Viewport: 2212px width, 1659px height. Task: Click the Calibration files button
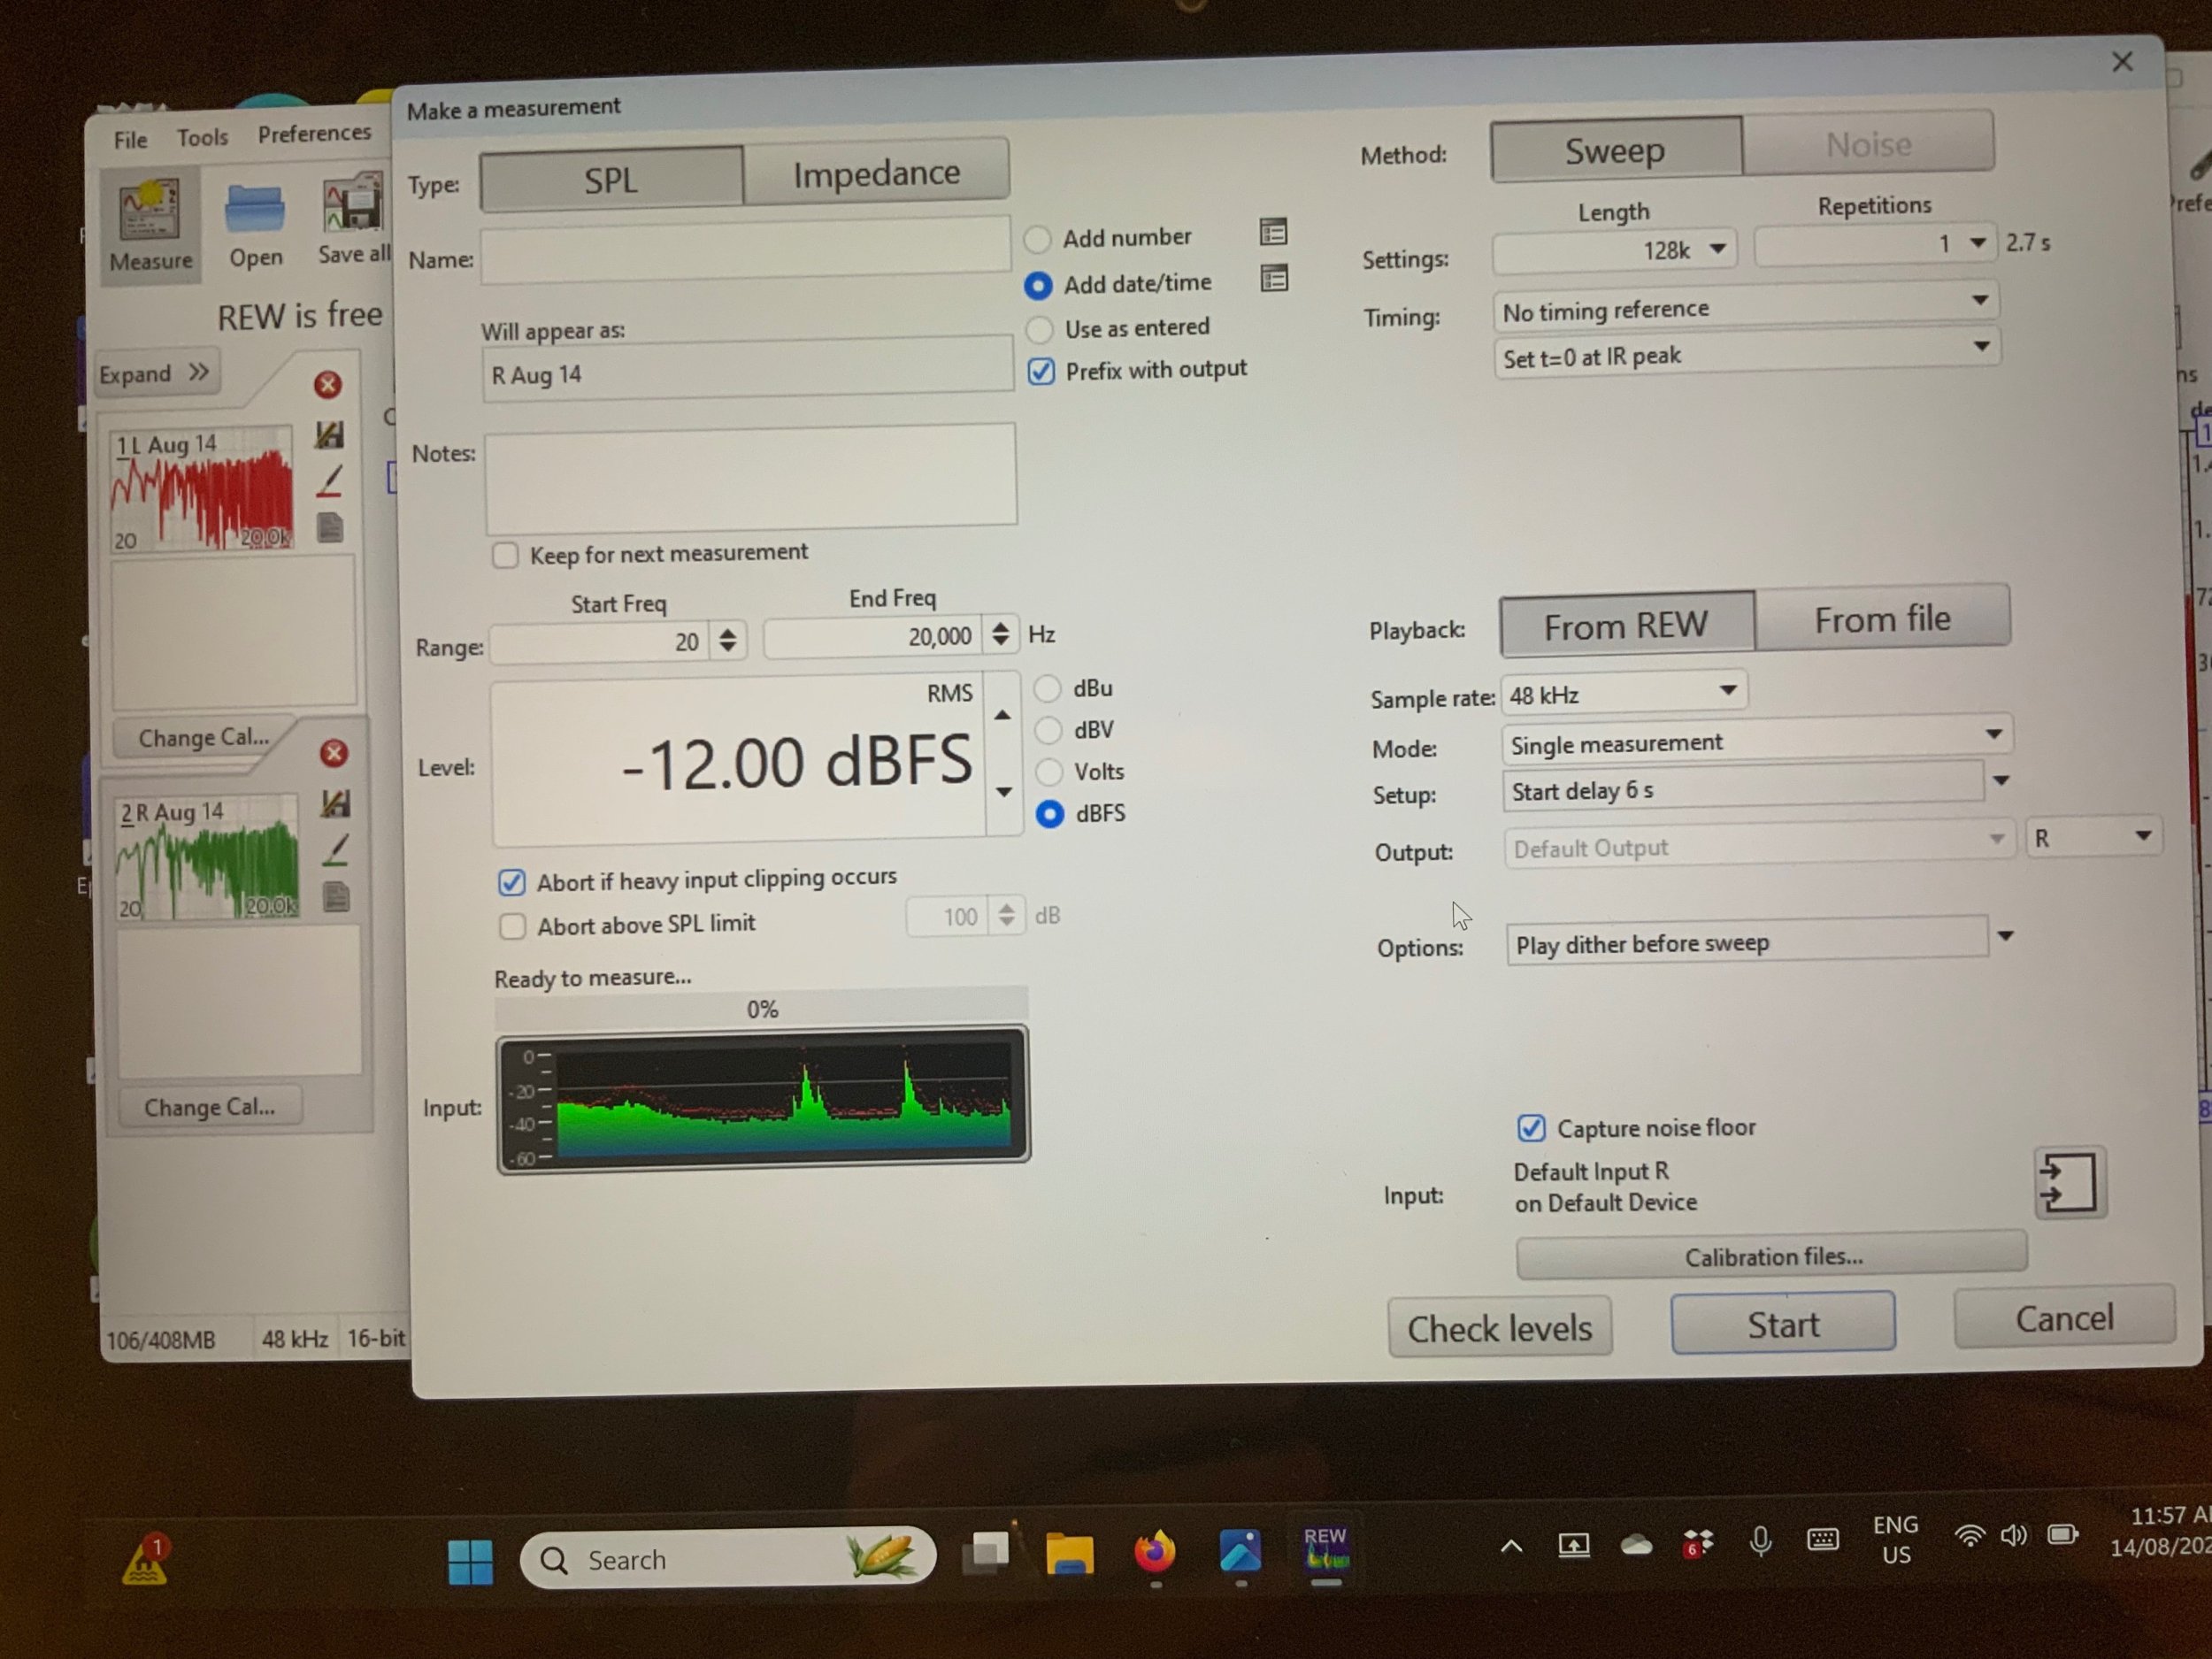(x=1772, y=1256)
